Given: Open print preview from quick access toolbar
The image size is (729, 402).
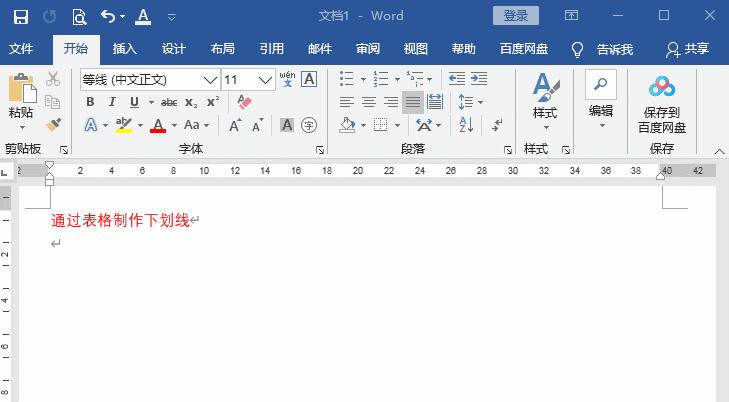Looking at the screenshot, I should tap(80, 17).
